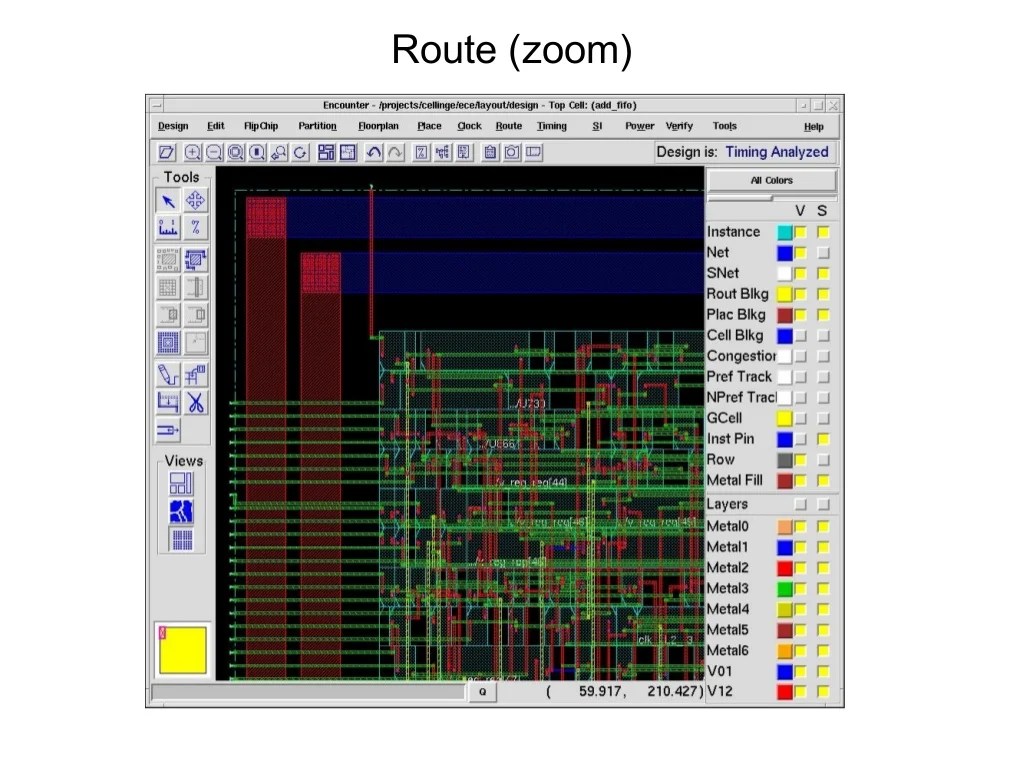Viewport: 1024px width, 768px height.
Task: Select the Ruler tool in Tools panel
Action: coord(168,227)
